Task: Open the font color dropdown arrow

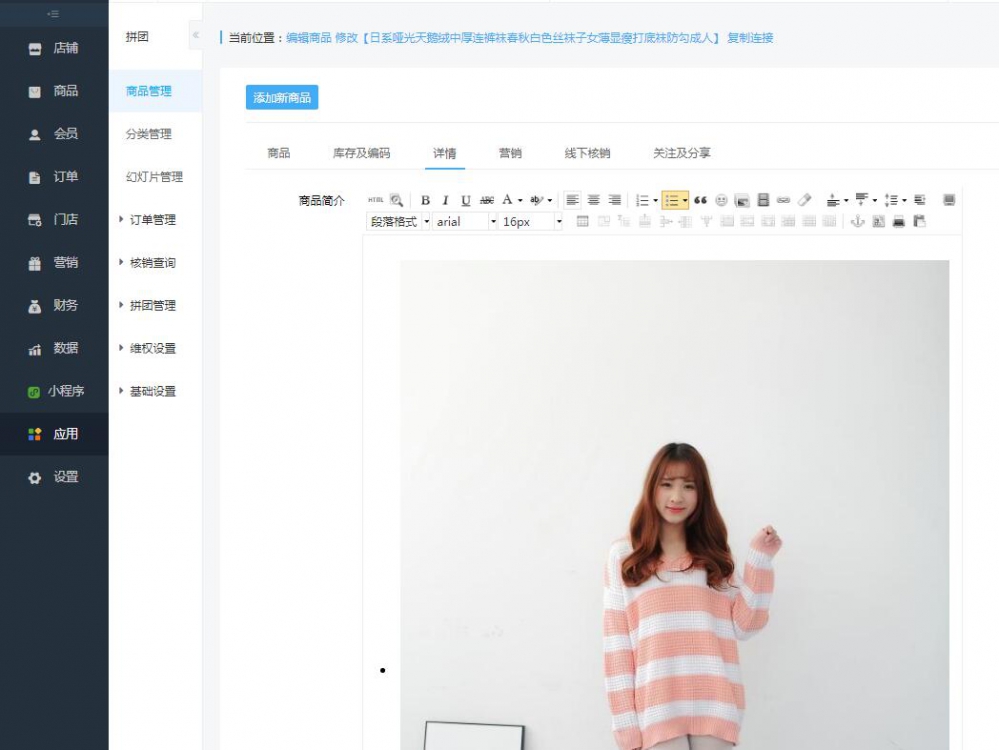Action: click(520, 200)
